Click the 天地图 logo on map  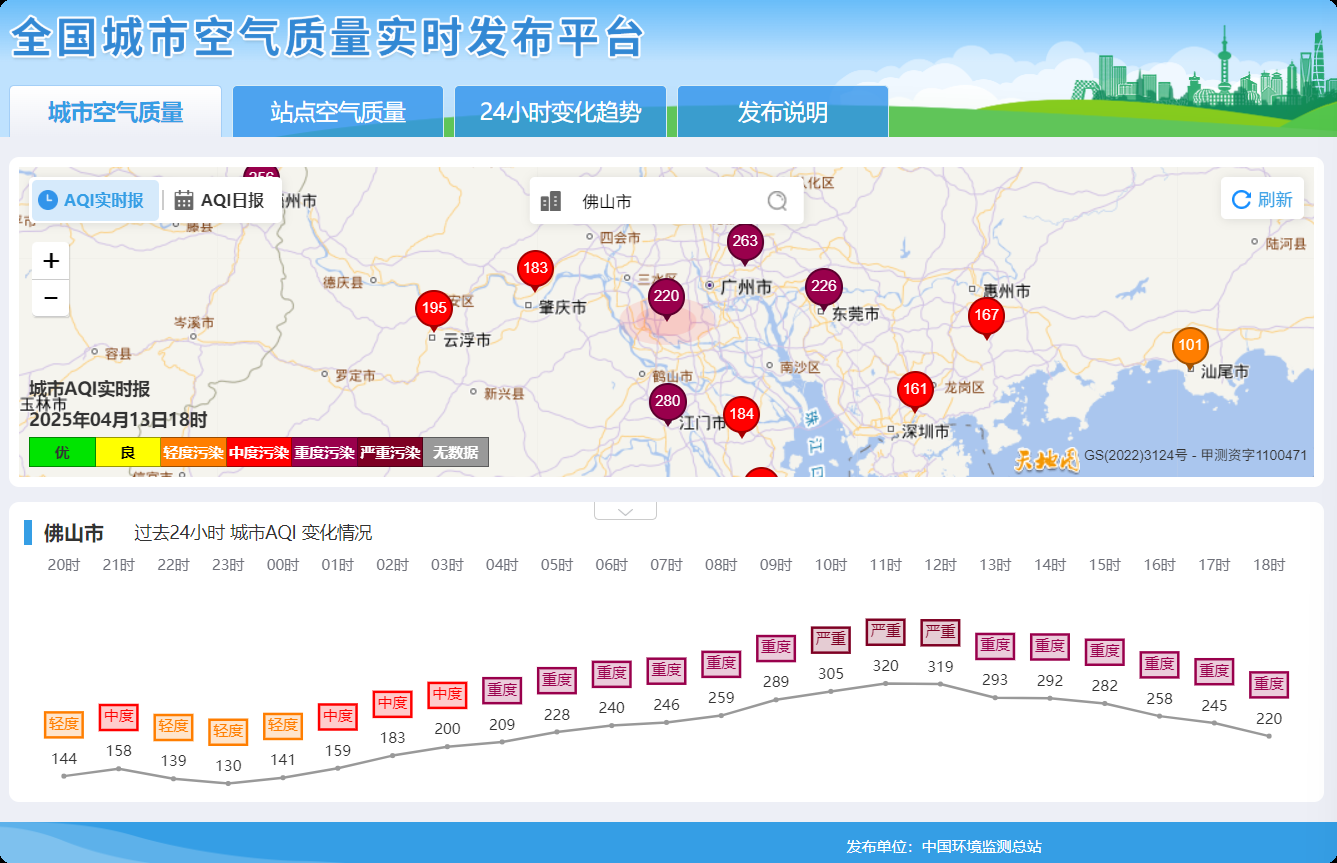[x=1047, y=460]
